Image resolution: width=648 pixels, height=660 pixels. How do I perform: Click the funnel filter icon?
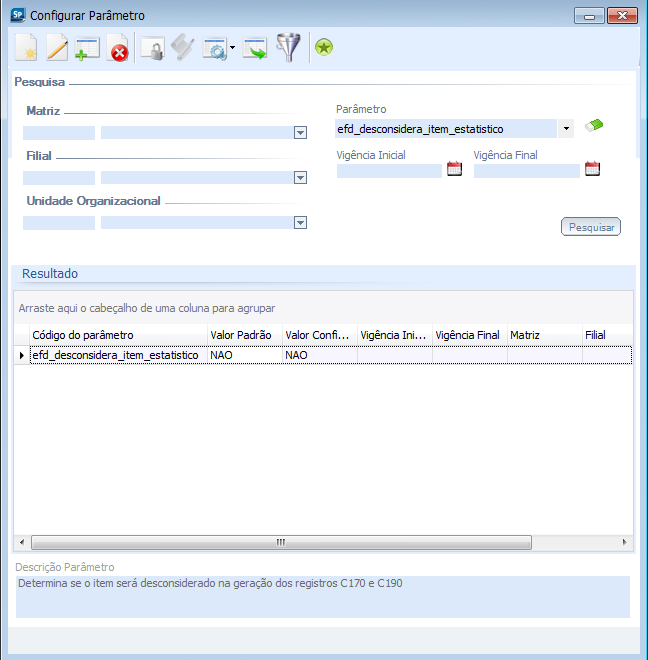288,48
